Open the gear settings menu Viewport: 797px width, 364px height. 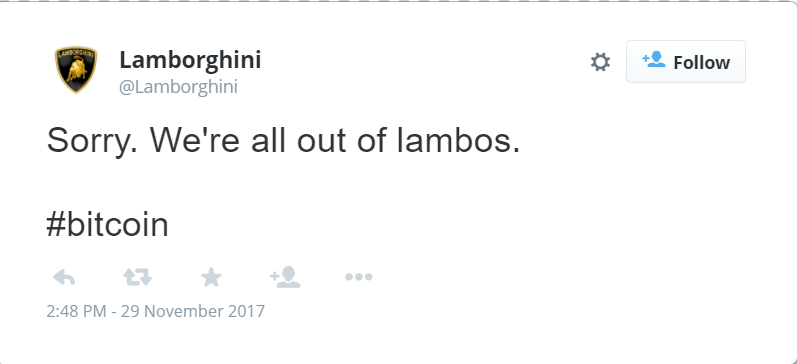(600, 62)
